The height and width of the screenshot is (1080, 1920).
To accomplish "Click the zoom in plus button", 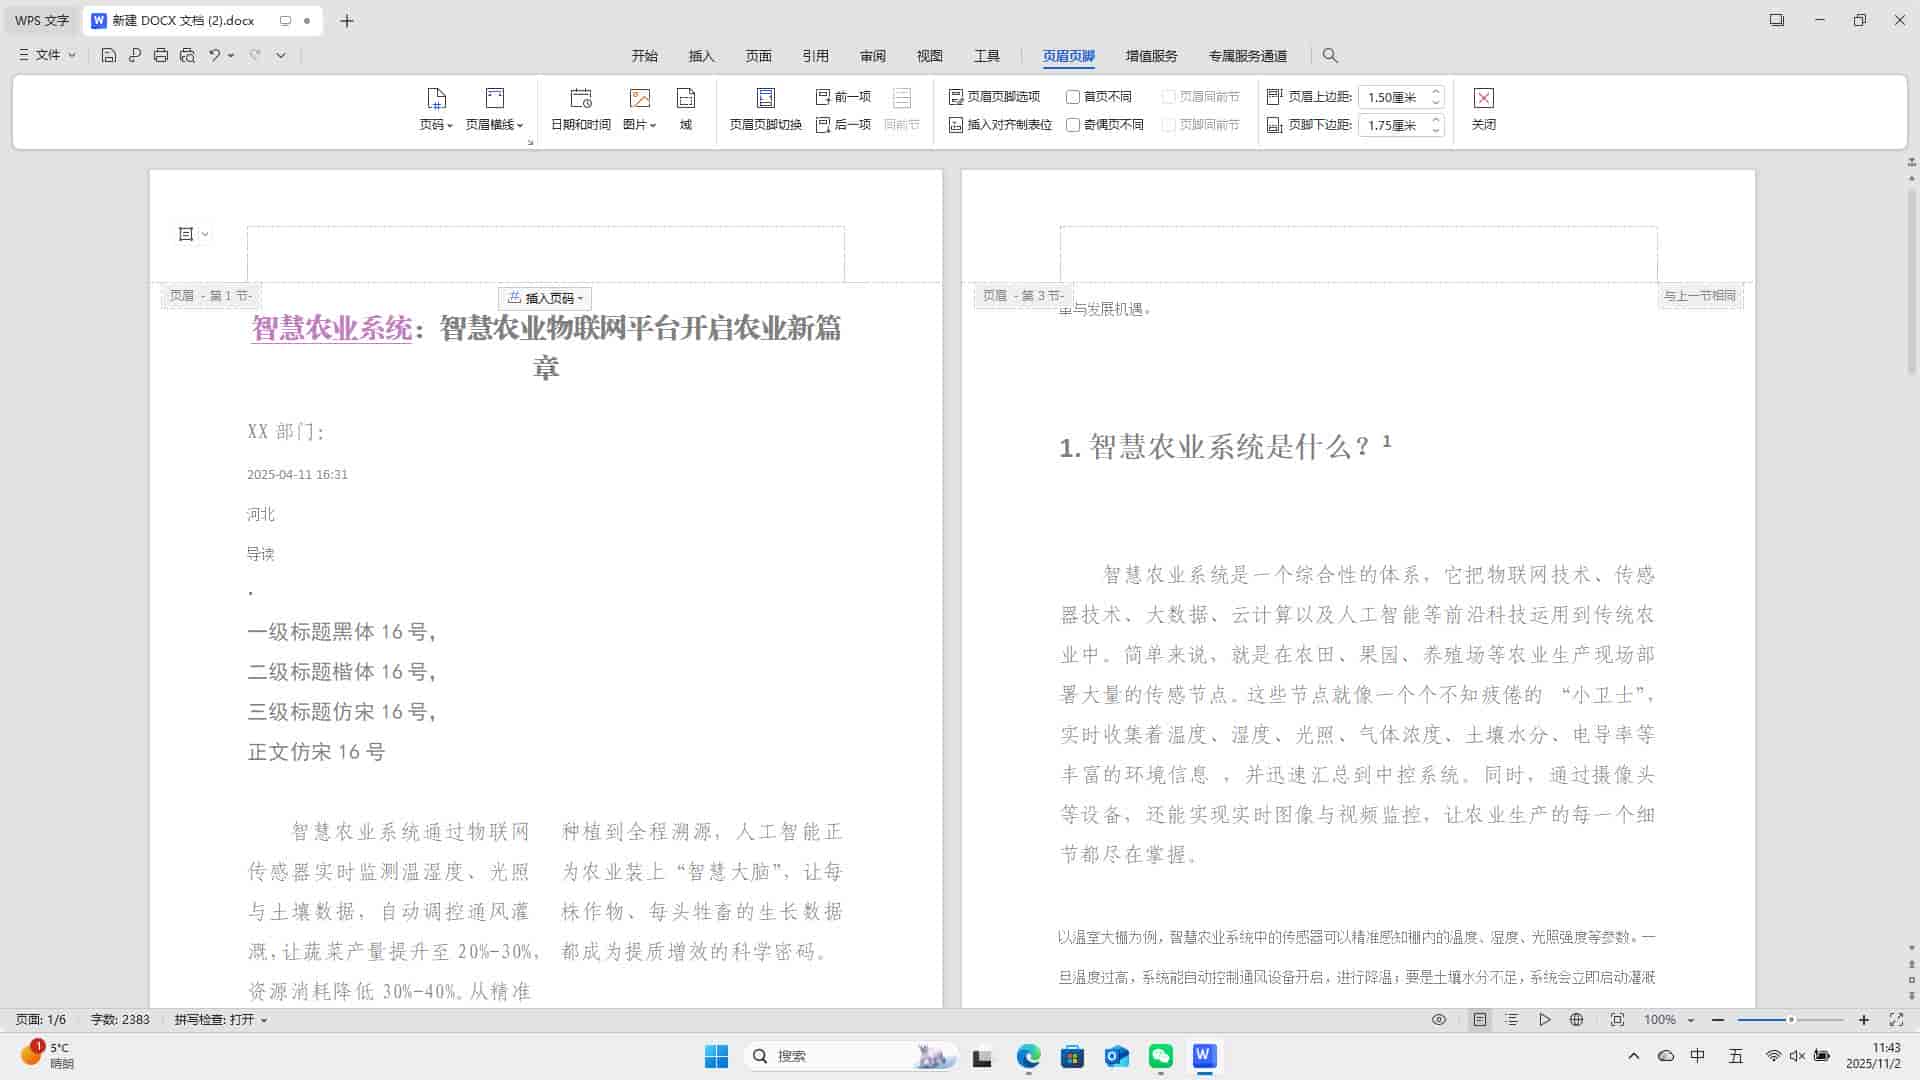I will click(1864, 1020).
